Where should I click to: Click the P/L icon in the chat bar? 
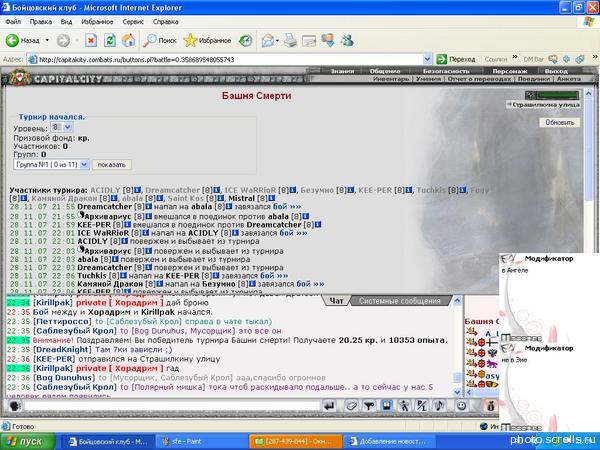(x=422, y=406)
